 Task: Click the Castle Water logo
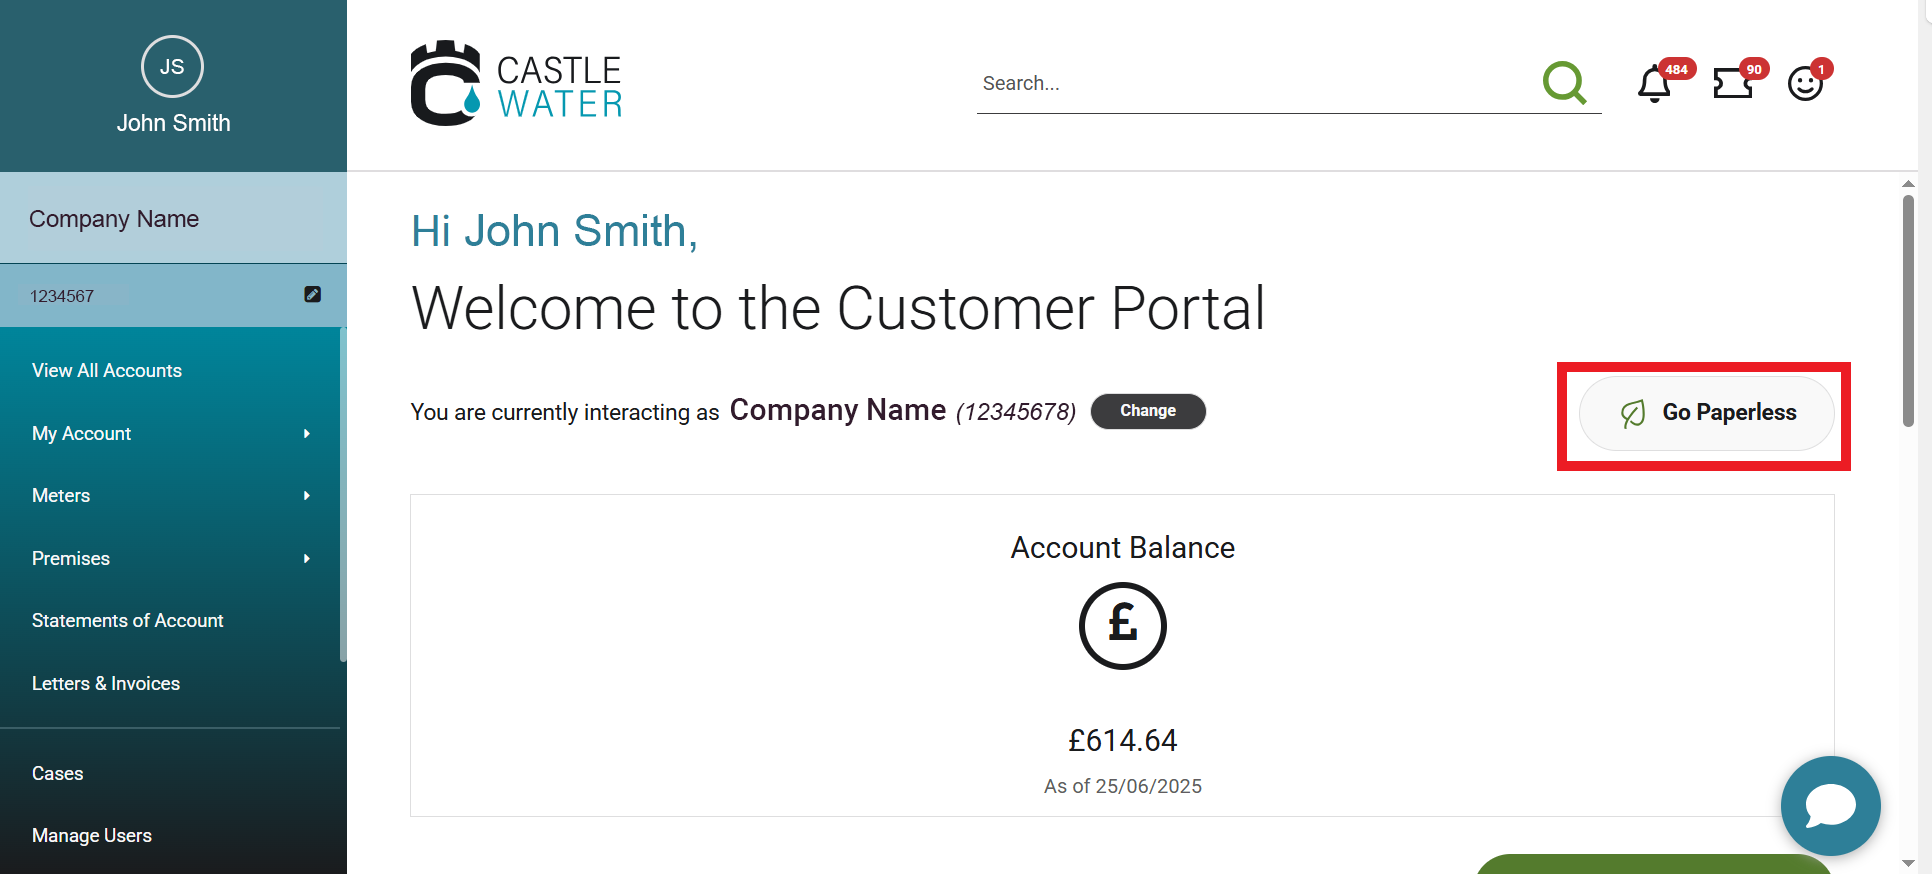516,84
